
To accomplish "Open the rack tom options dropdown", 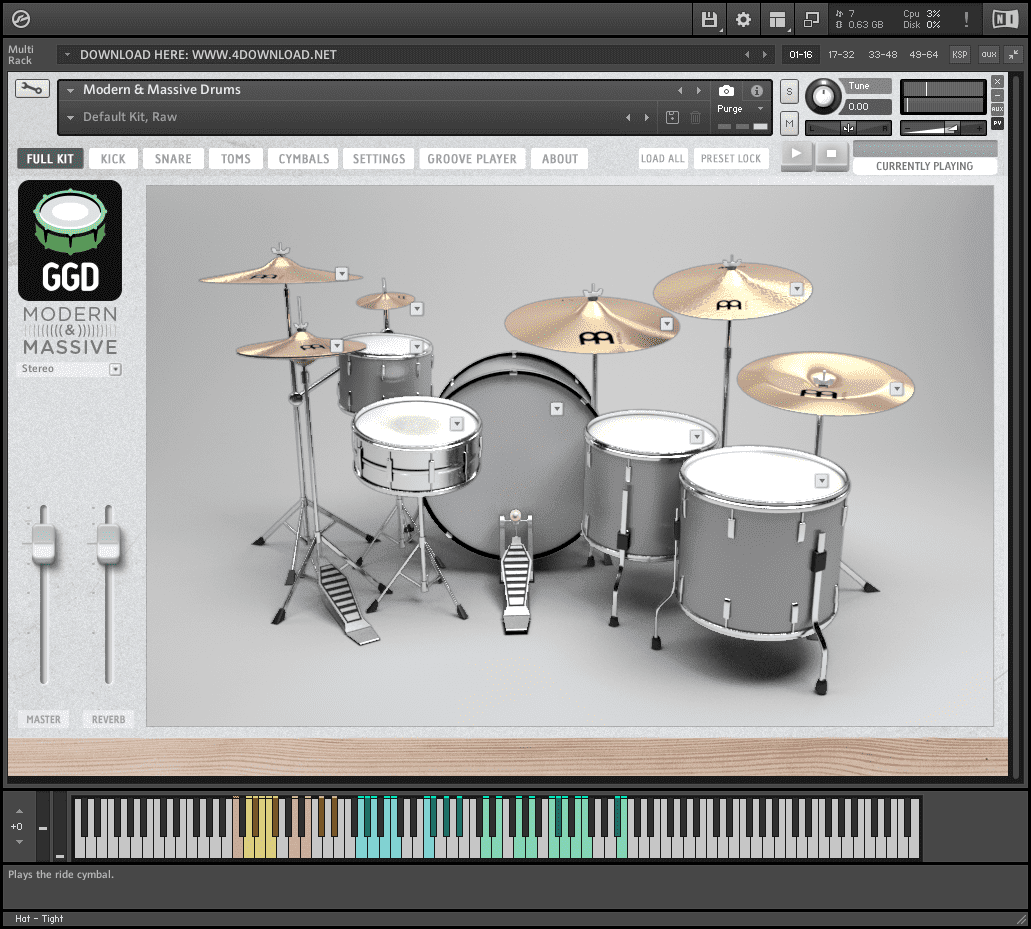I will click(417, 346).
